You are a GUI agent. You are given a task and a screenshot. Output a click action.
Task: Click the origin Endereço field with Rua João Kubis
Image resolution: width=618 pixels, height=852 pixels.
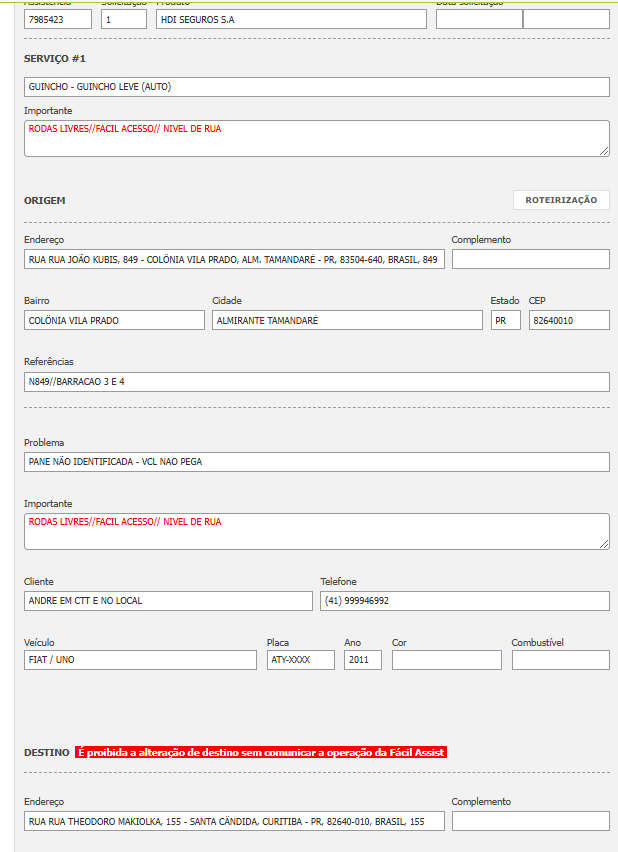(x=234, y=260)
